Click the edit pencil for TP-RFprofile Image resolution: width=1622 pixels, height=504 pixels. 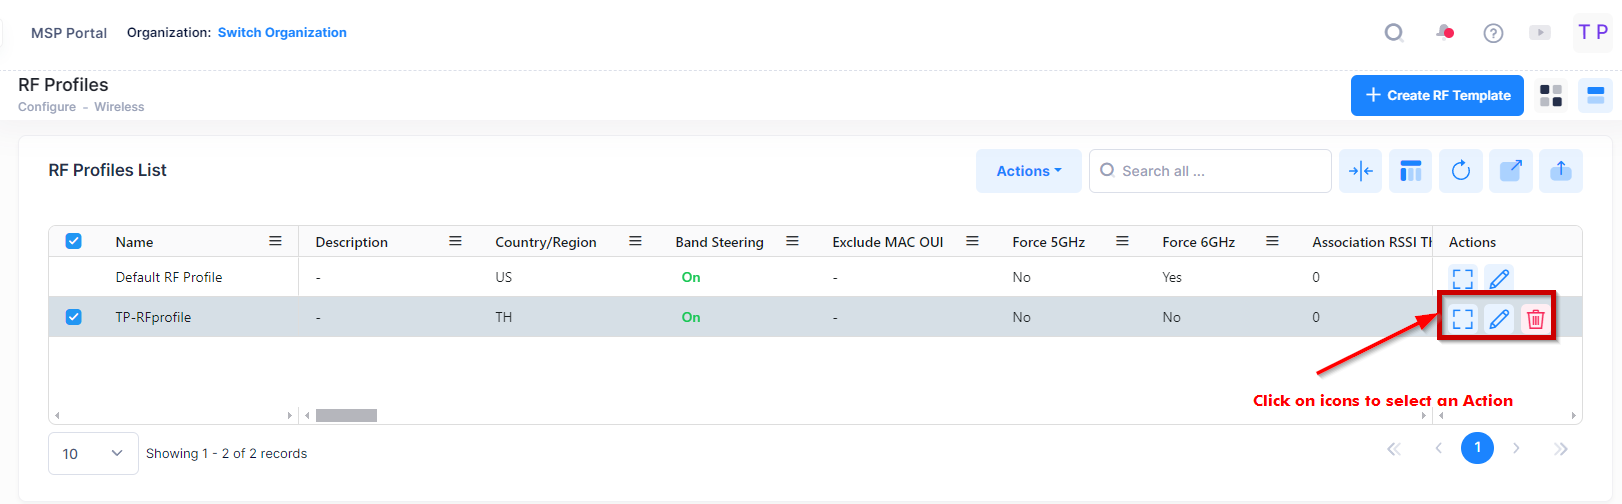click(x=1499, y=319)
